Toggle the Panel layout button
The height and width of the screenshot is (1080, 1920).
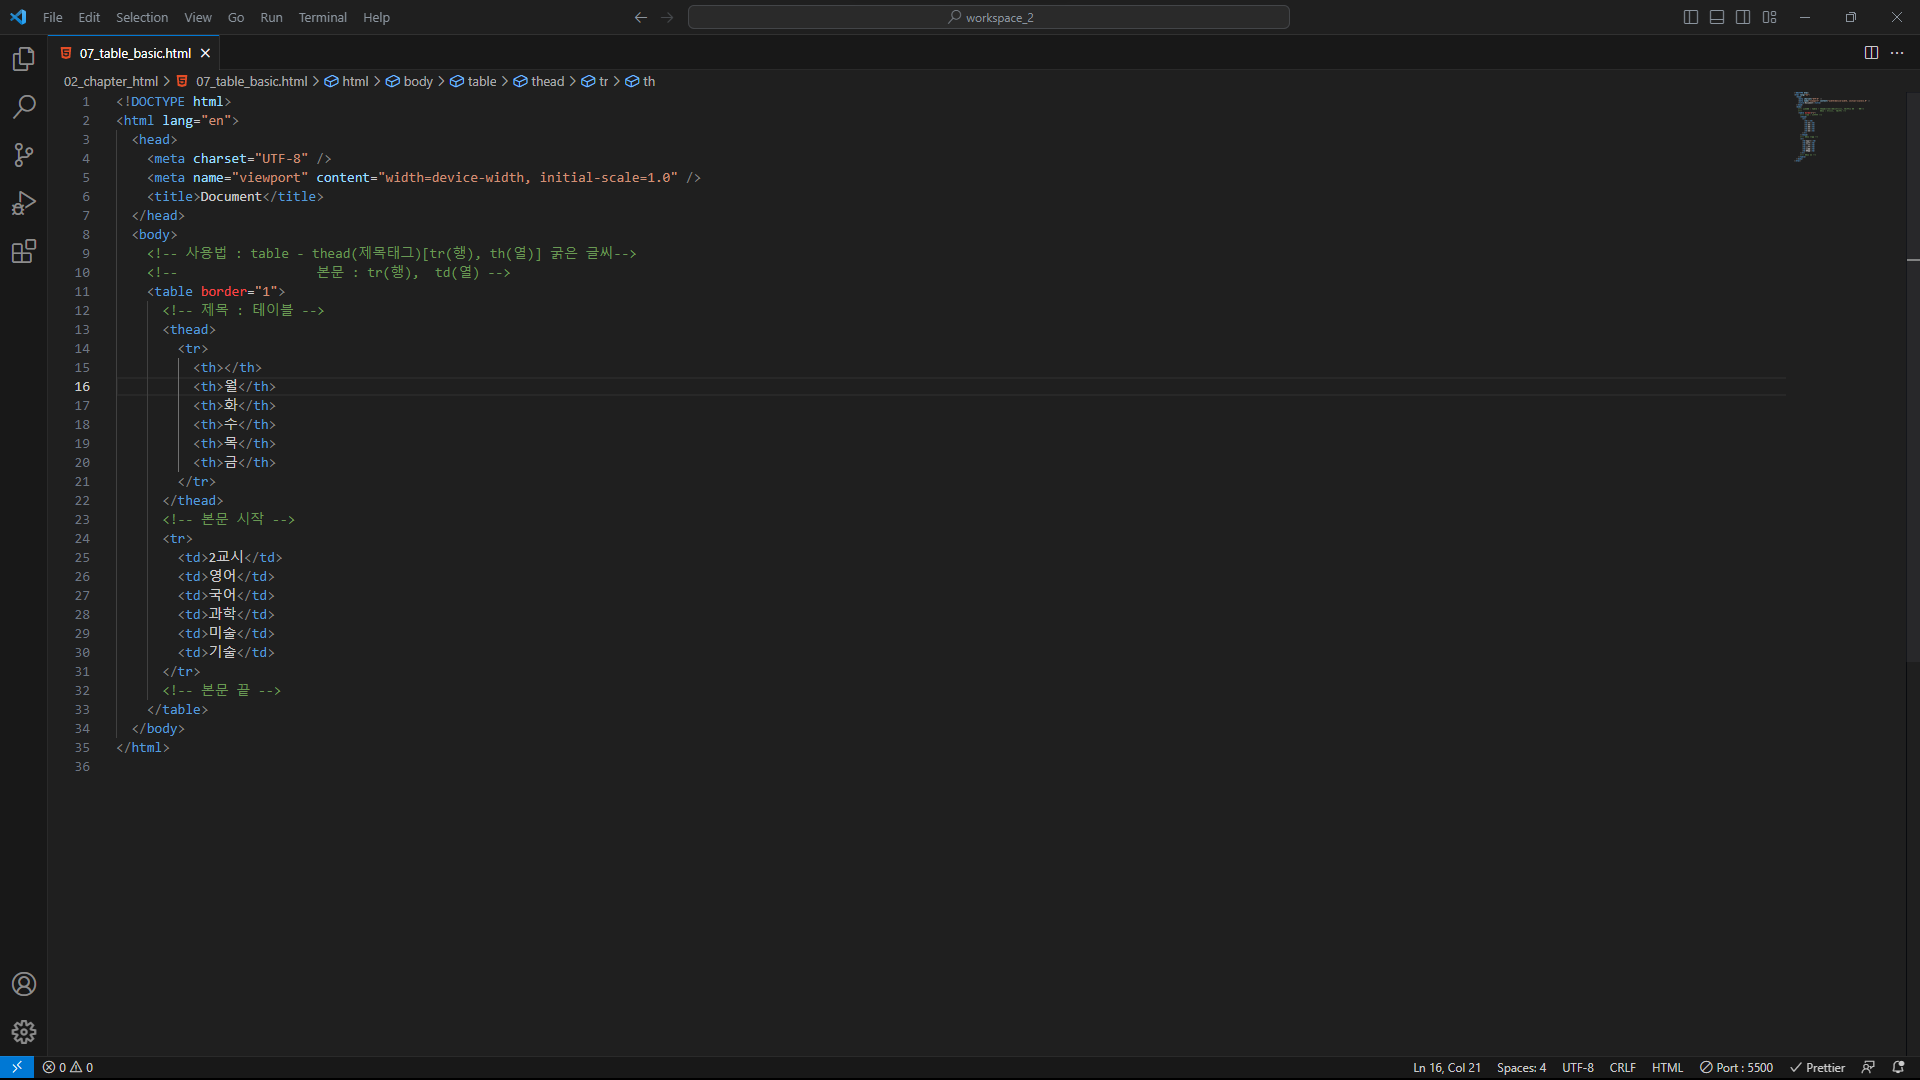click(1717, 17)
